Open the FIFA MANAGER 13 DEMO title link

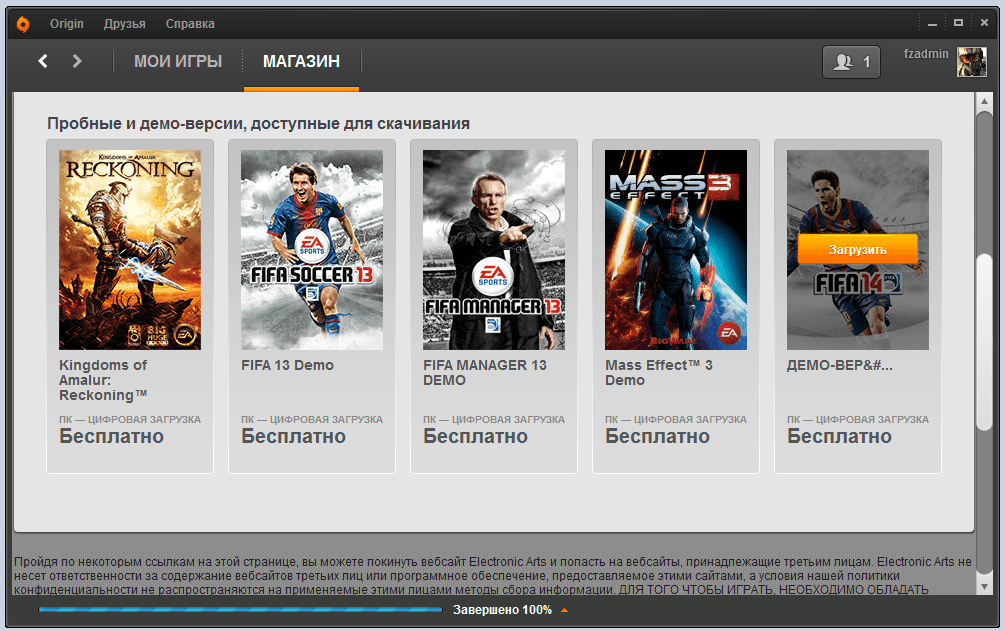[x=485, y=373]
